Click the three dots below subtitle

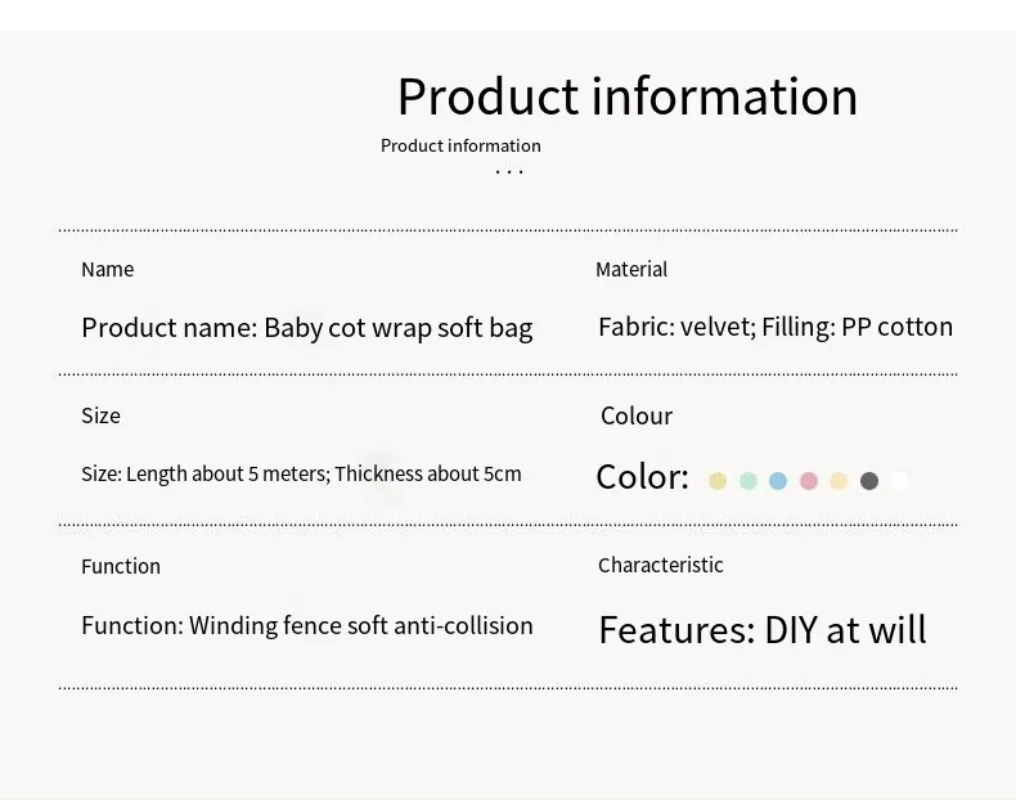coord(509,172)
